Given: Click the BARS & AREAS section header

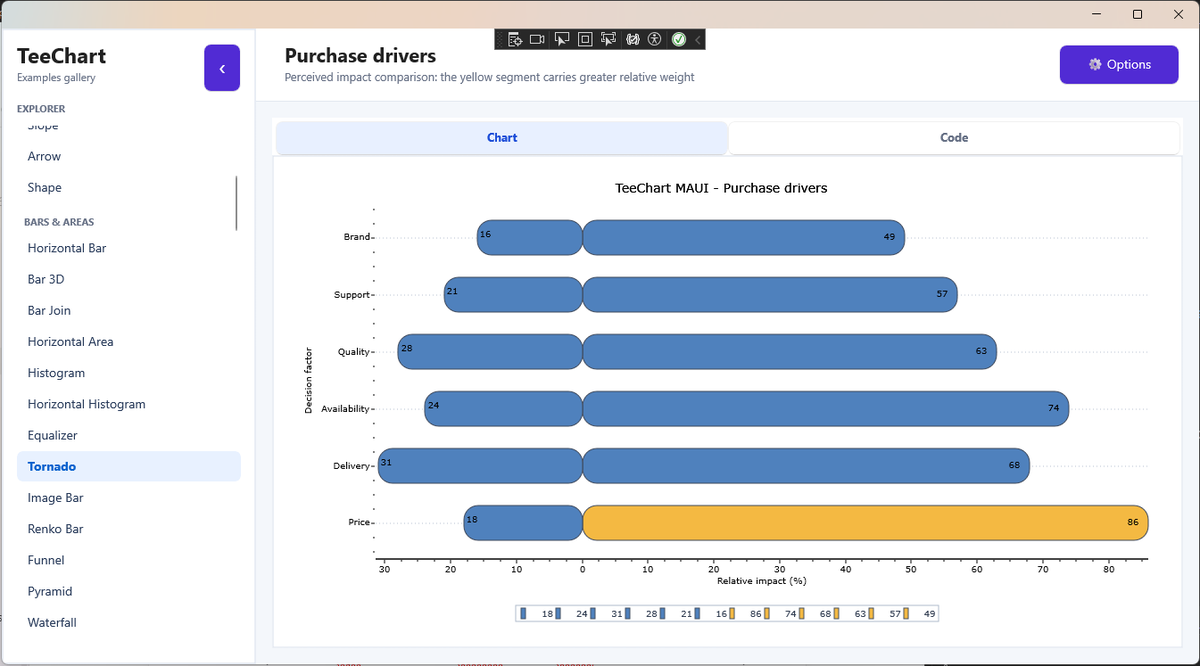Looking at the screenshot, I should 59,222.
